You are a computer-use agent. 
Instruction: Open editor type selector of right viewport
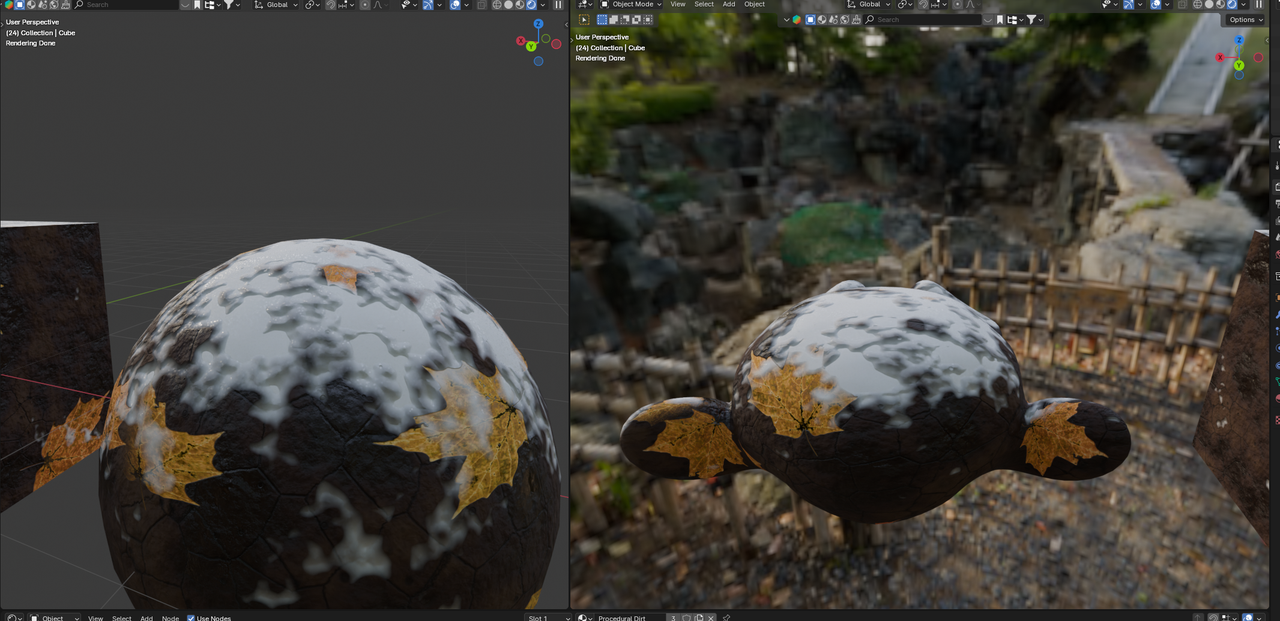583,5
